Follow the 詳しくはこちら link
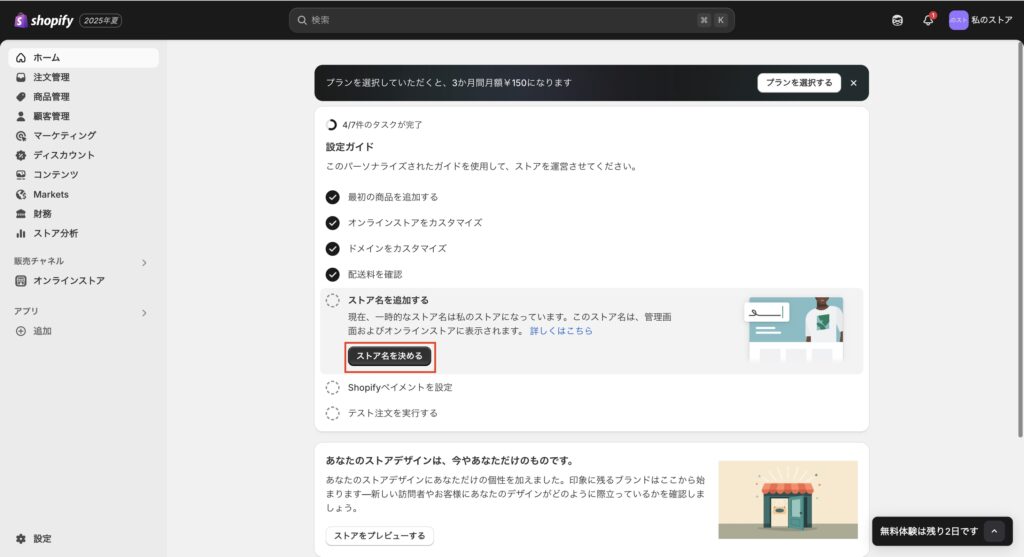The width and height of the screenshot is (1024, 557). click(561, 330)
